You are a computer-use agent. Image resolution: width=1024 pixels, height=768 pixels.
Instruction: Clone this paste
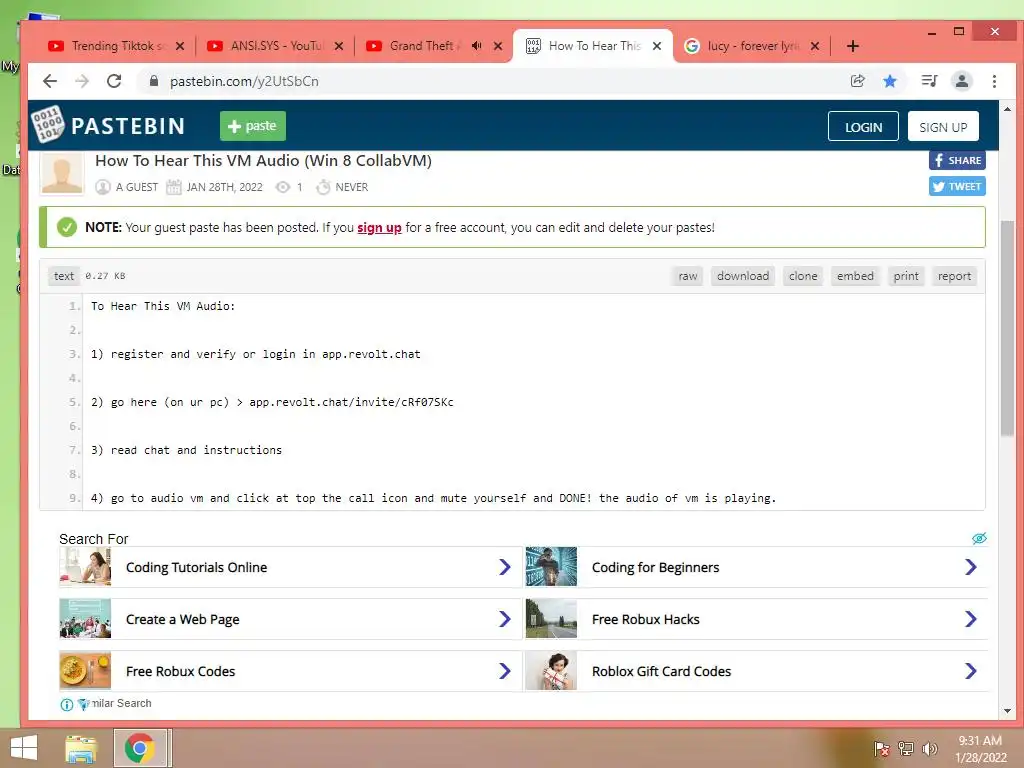(803, 276)
